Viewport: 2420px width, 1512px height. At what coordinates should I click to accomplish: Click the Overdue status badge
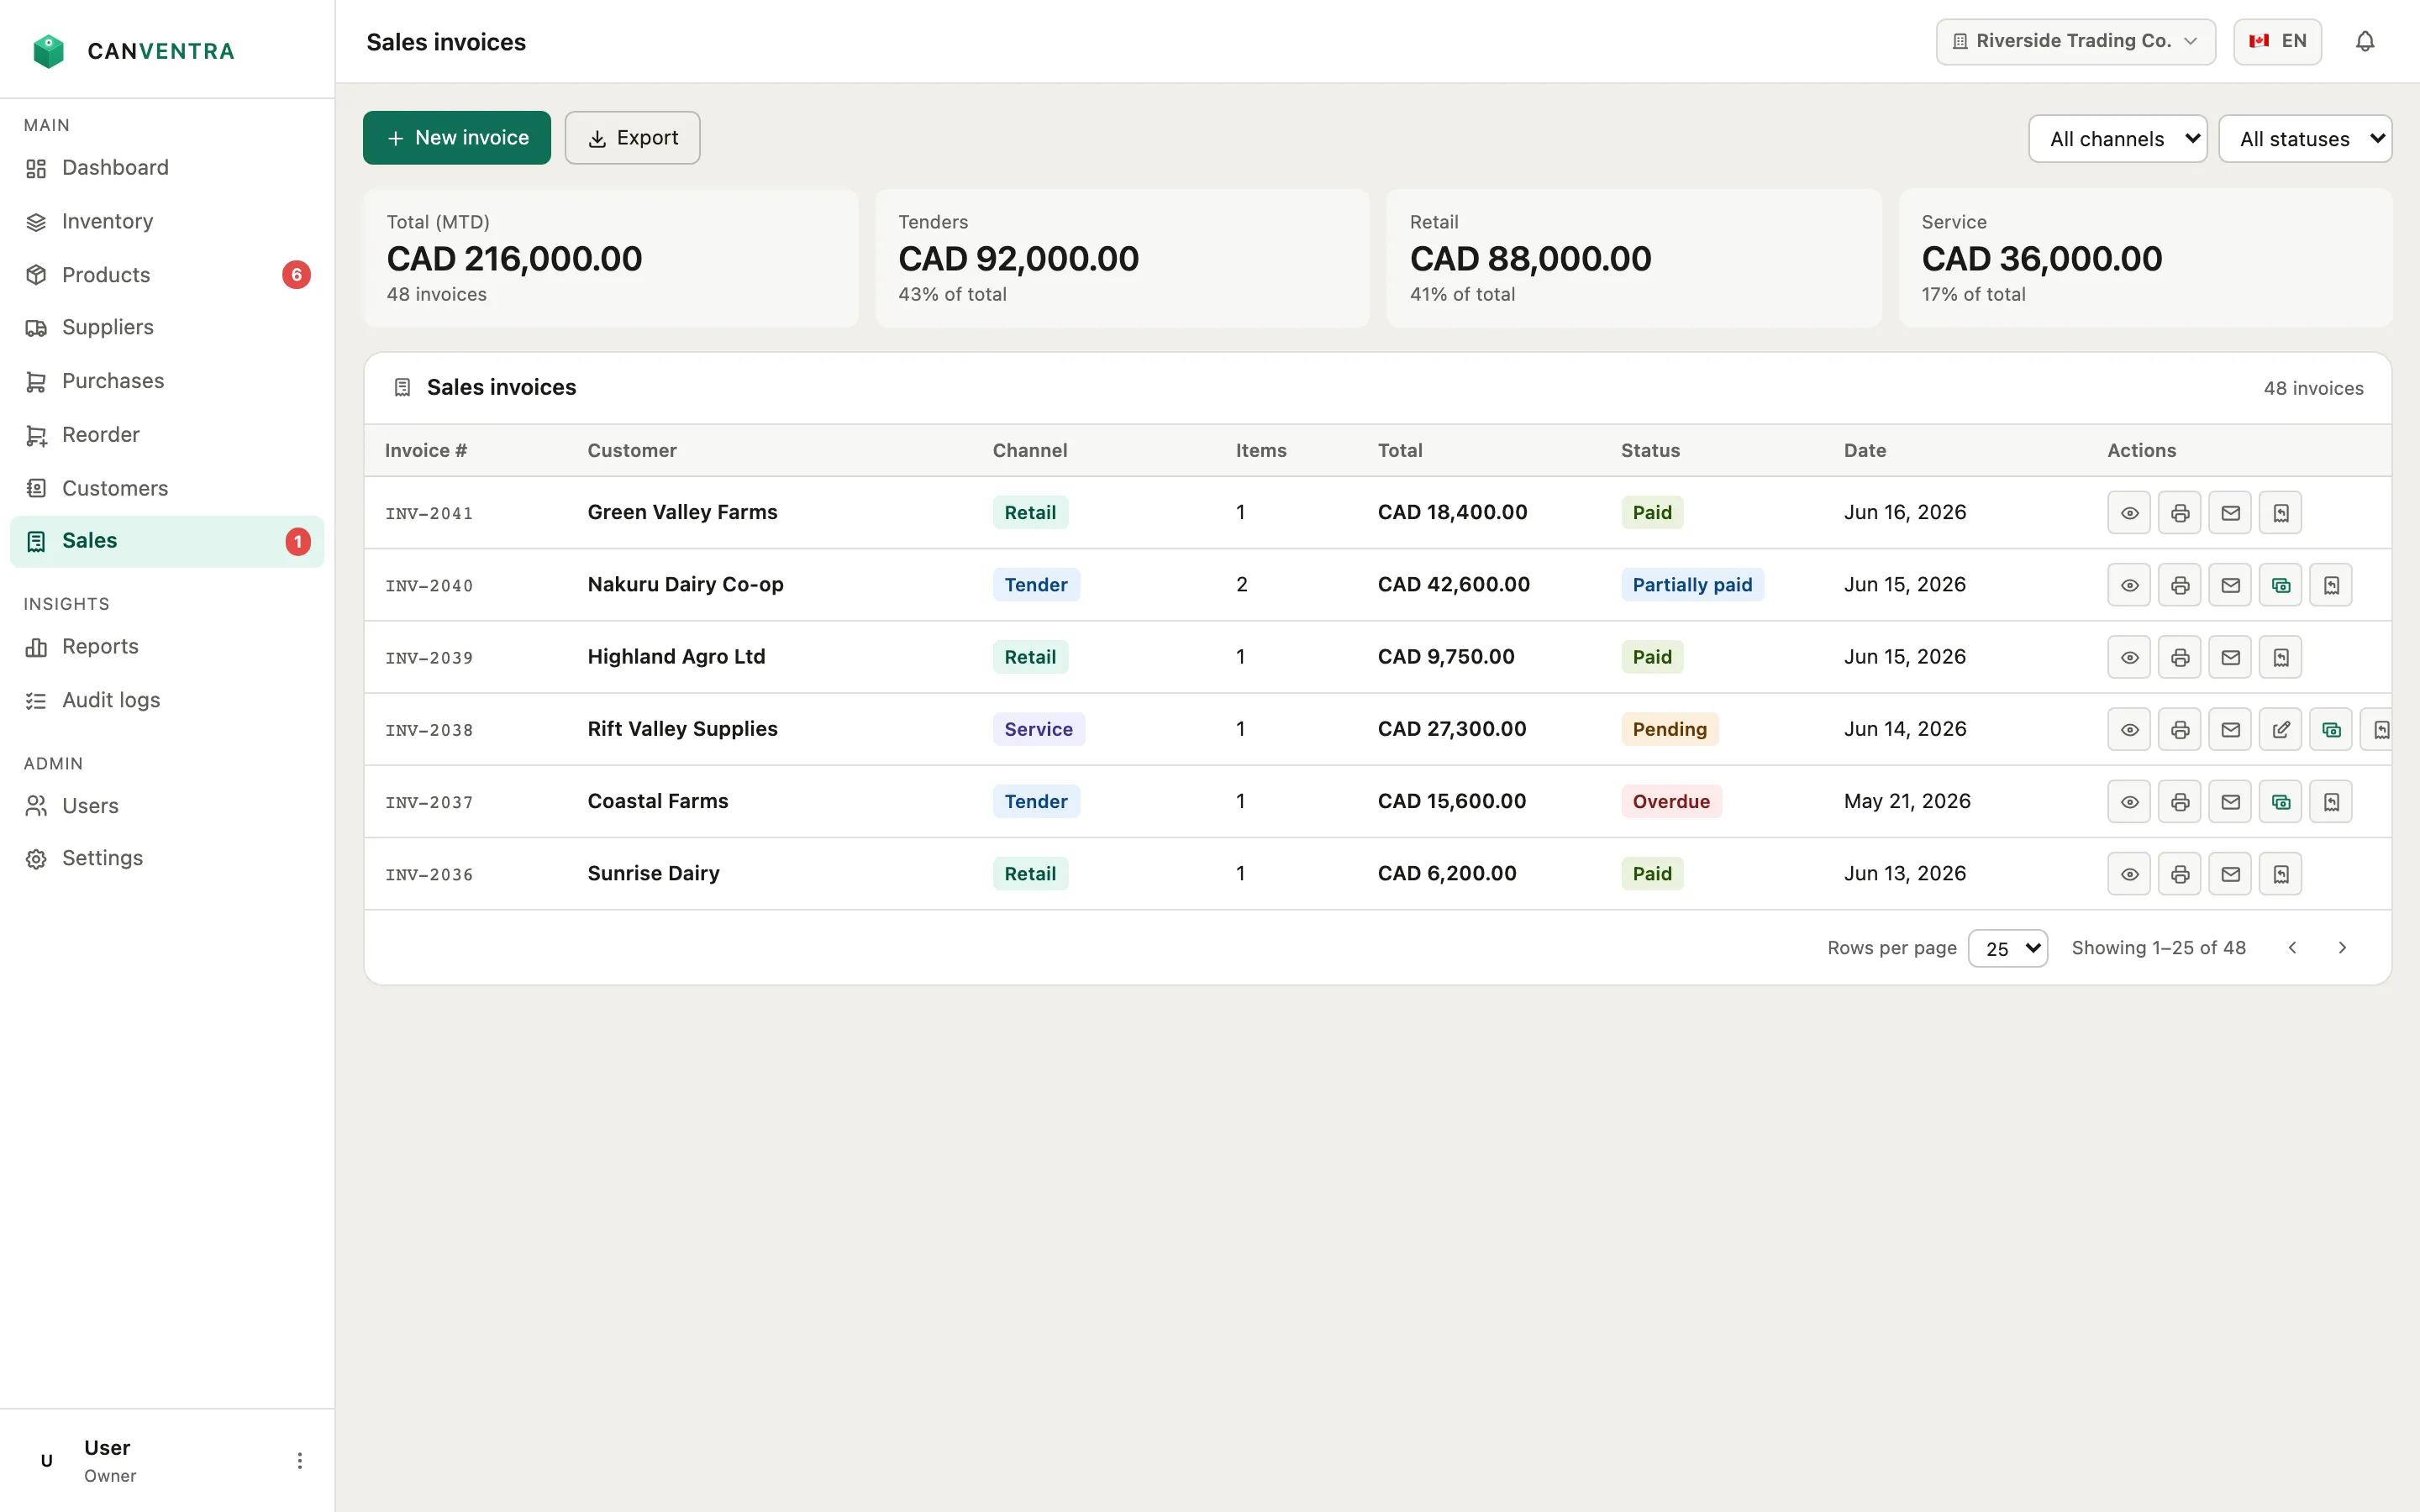(x=1671, y=801)
